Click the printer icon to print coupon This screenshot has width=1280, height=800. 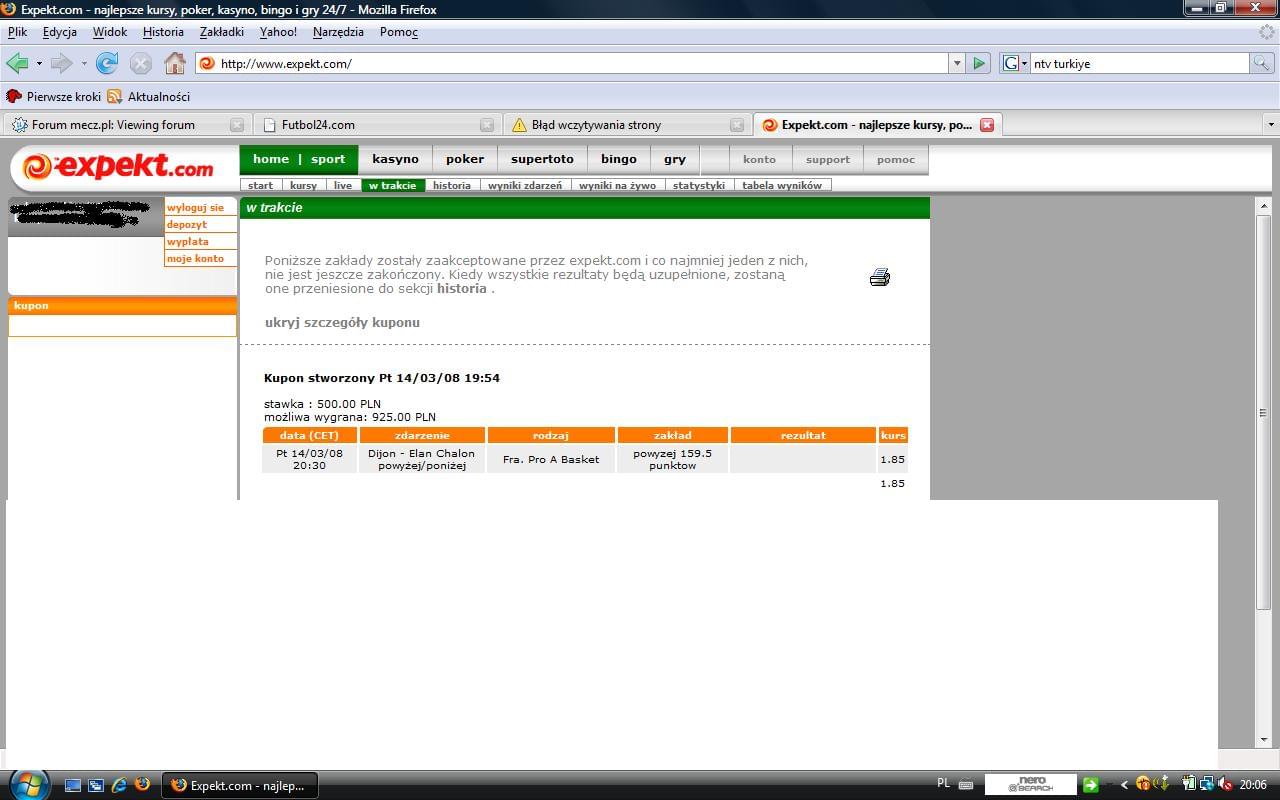879,277
